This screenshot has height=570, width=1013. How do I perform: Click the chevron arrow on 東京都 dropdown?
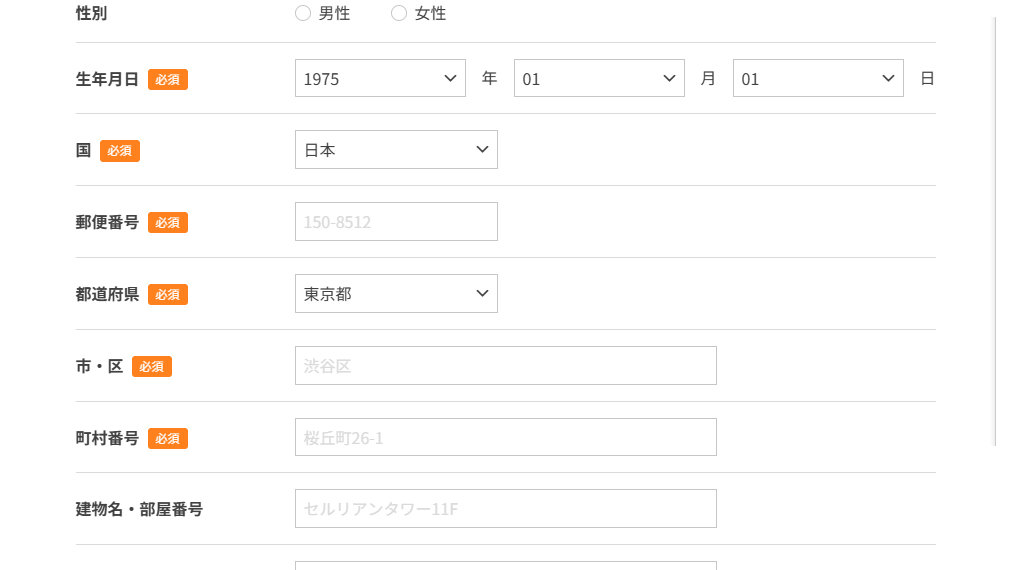coord(482,293)
